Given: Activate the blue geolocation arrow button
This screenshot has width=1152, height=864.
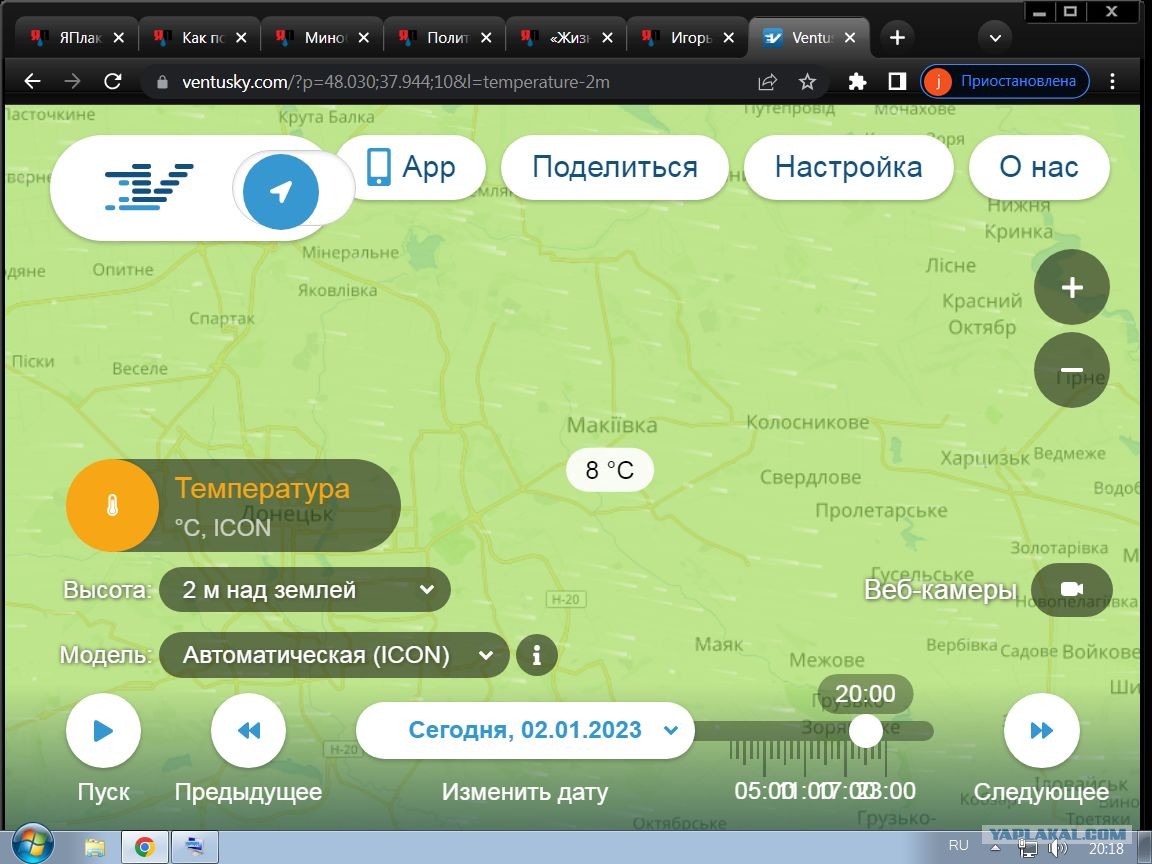Looking at the screenshot, I should point(281,192).
